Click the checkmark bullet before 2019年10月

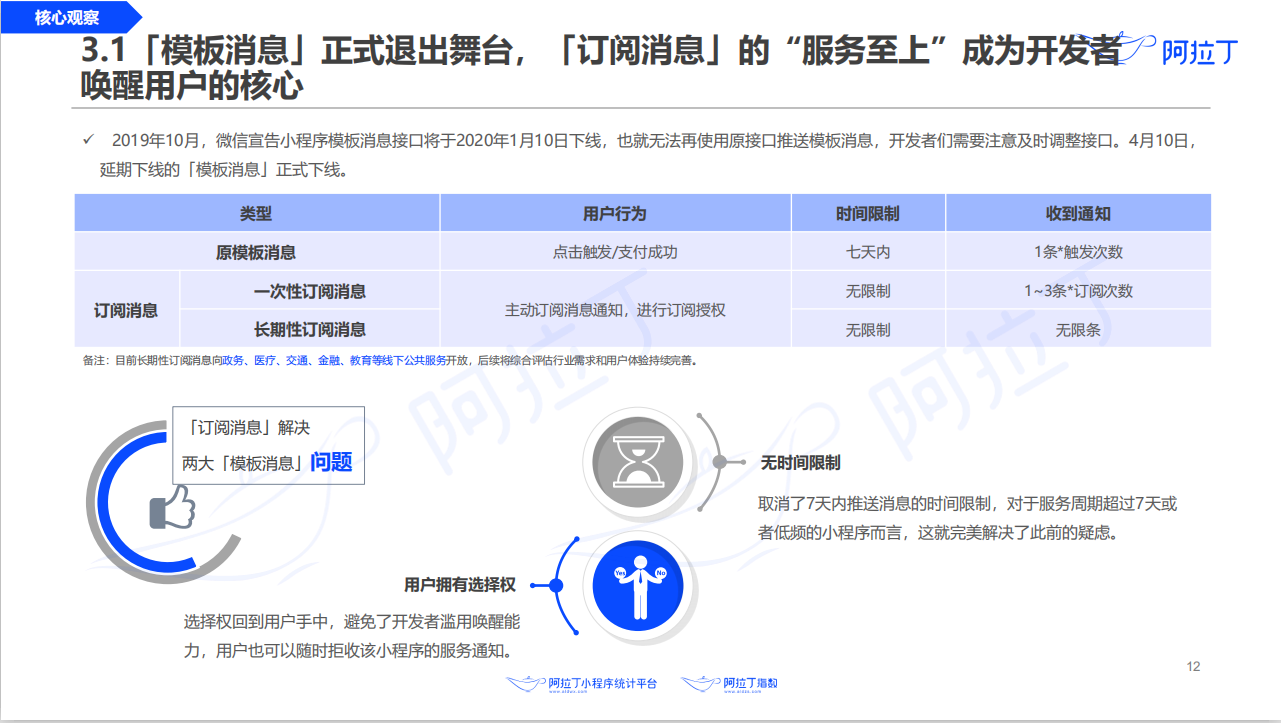tap(88, 139)
